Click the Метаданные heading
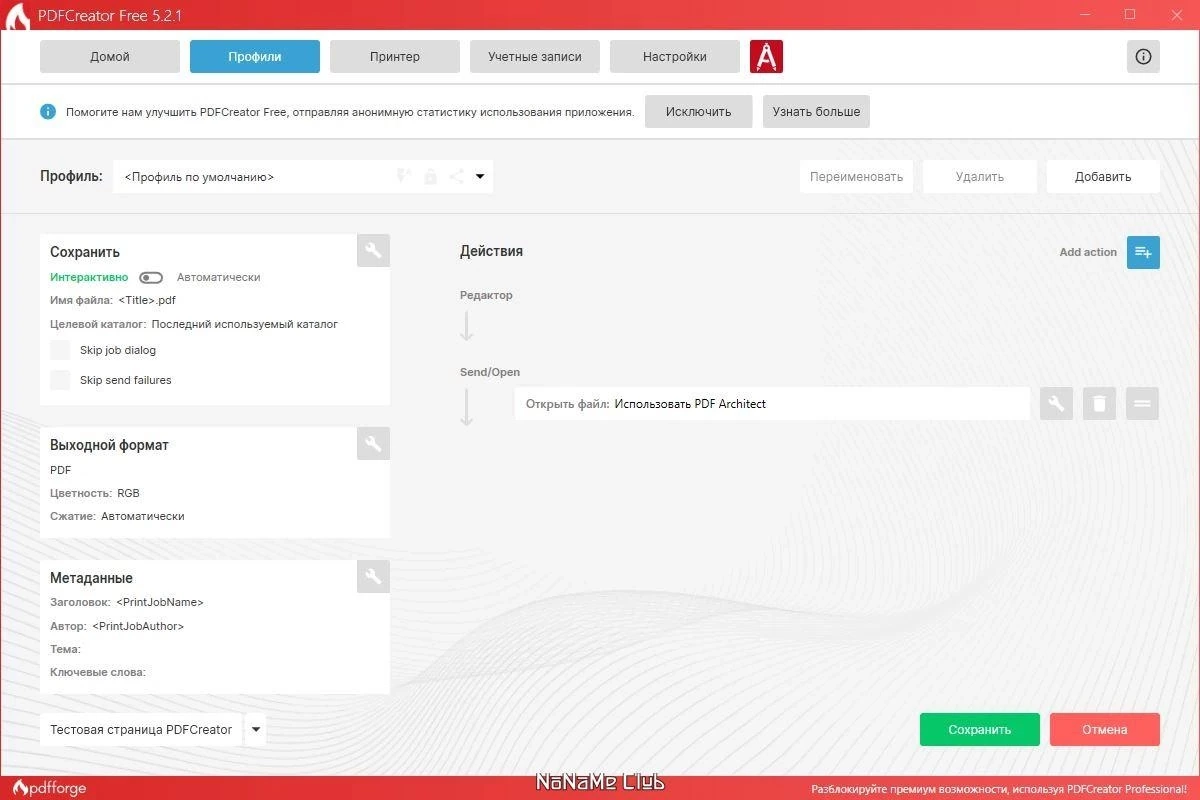Image resolution: width=1200 pixels, height=800 pixels. (91, 578)
